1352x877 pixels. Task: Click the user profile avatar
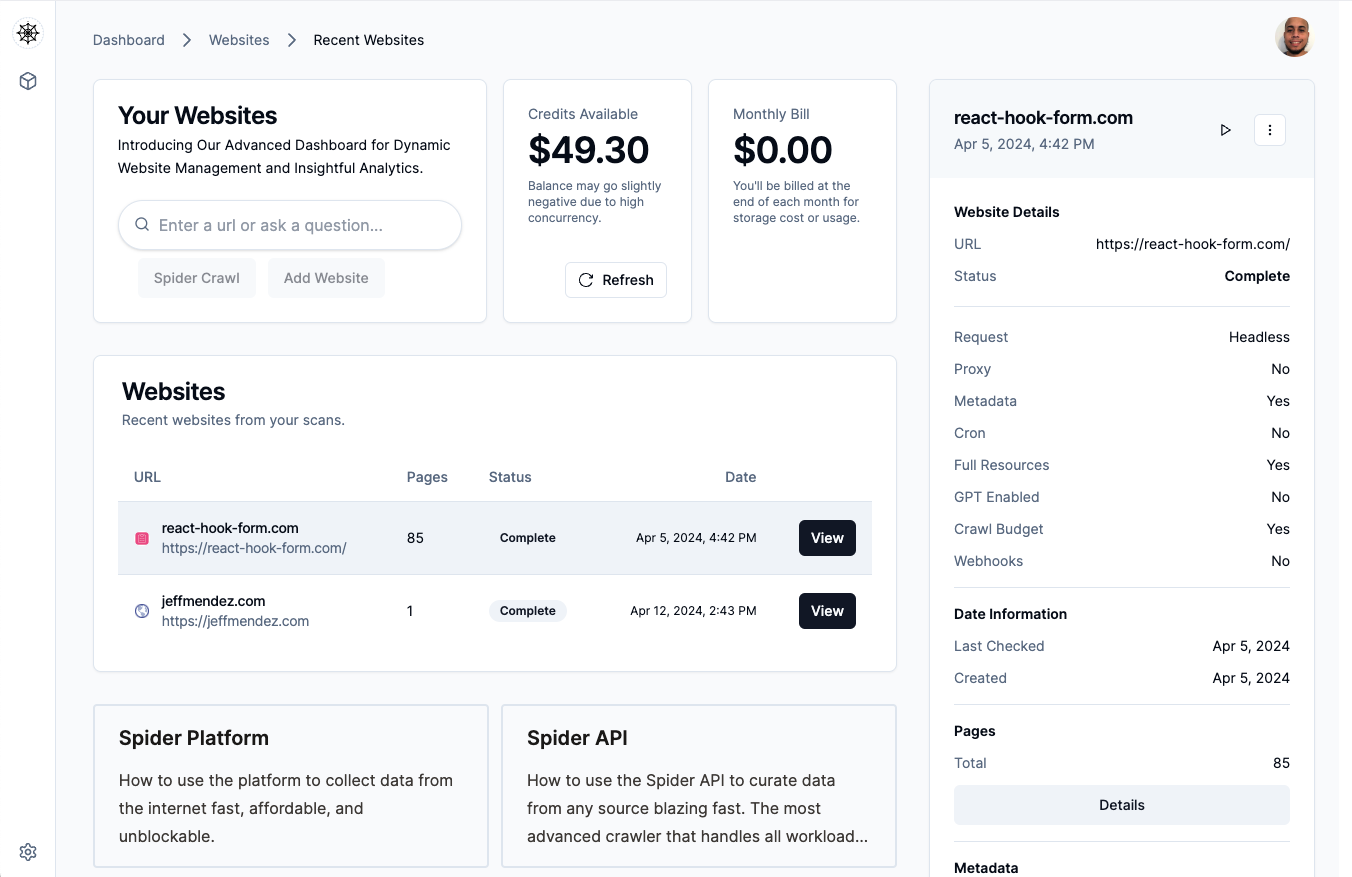1293,38
